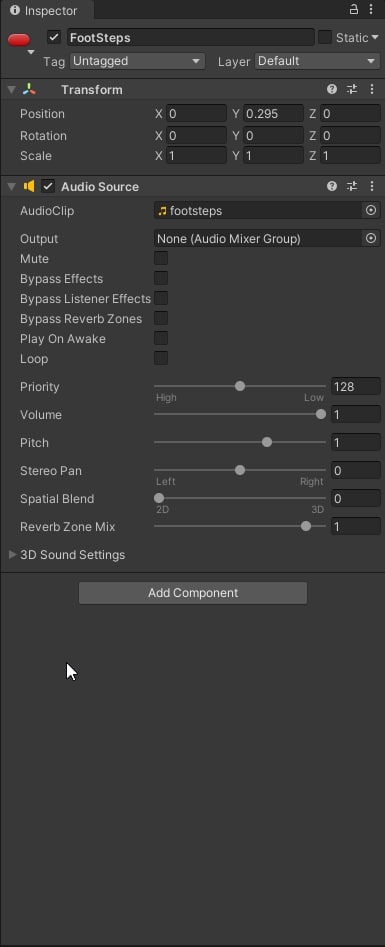Open the Tag dropdown showing Untagged

[137, 61]
